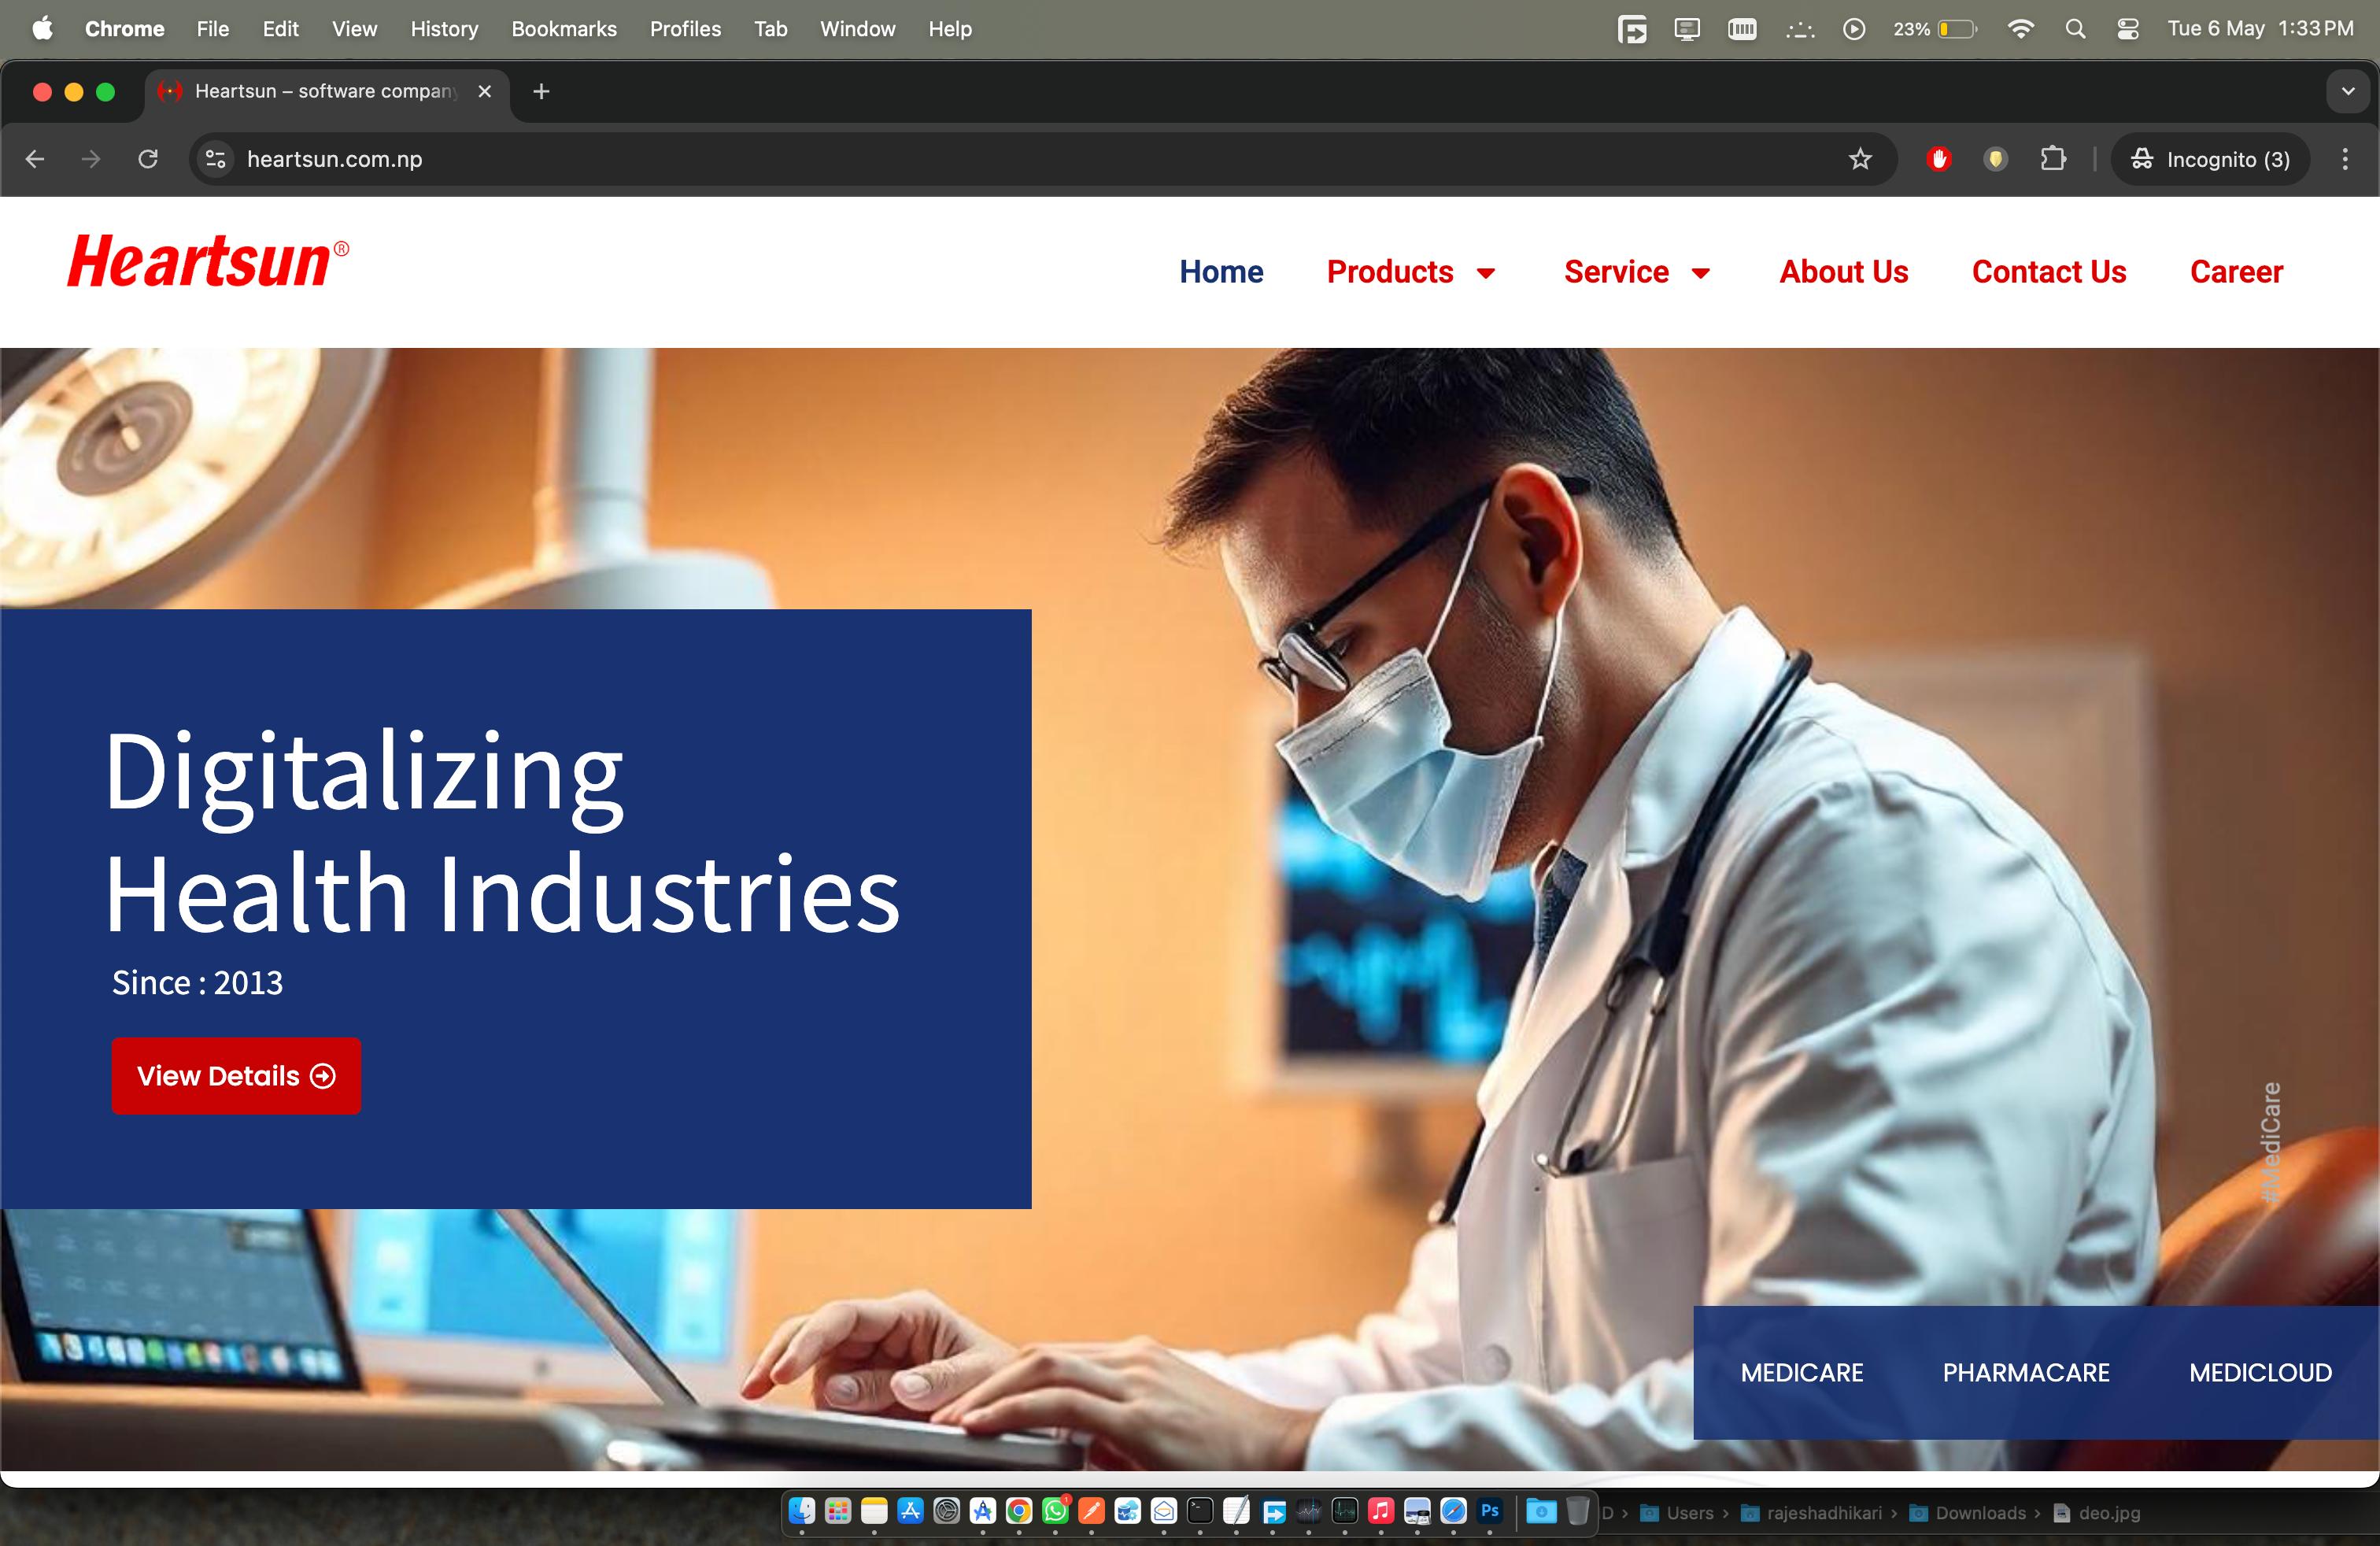Select the MEDICARE slider tab

pos(1801,1373)
